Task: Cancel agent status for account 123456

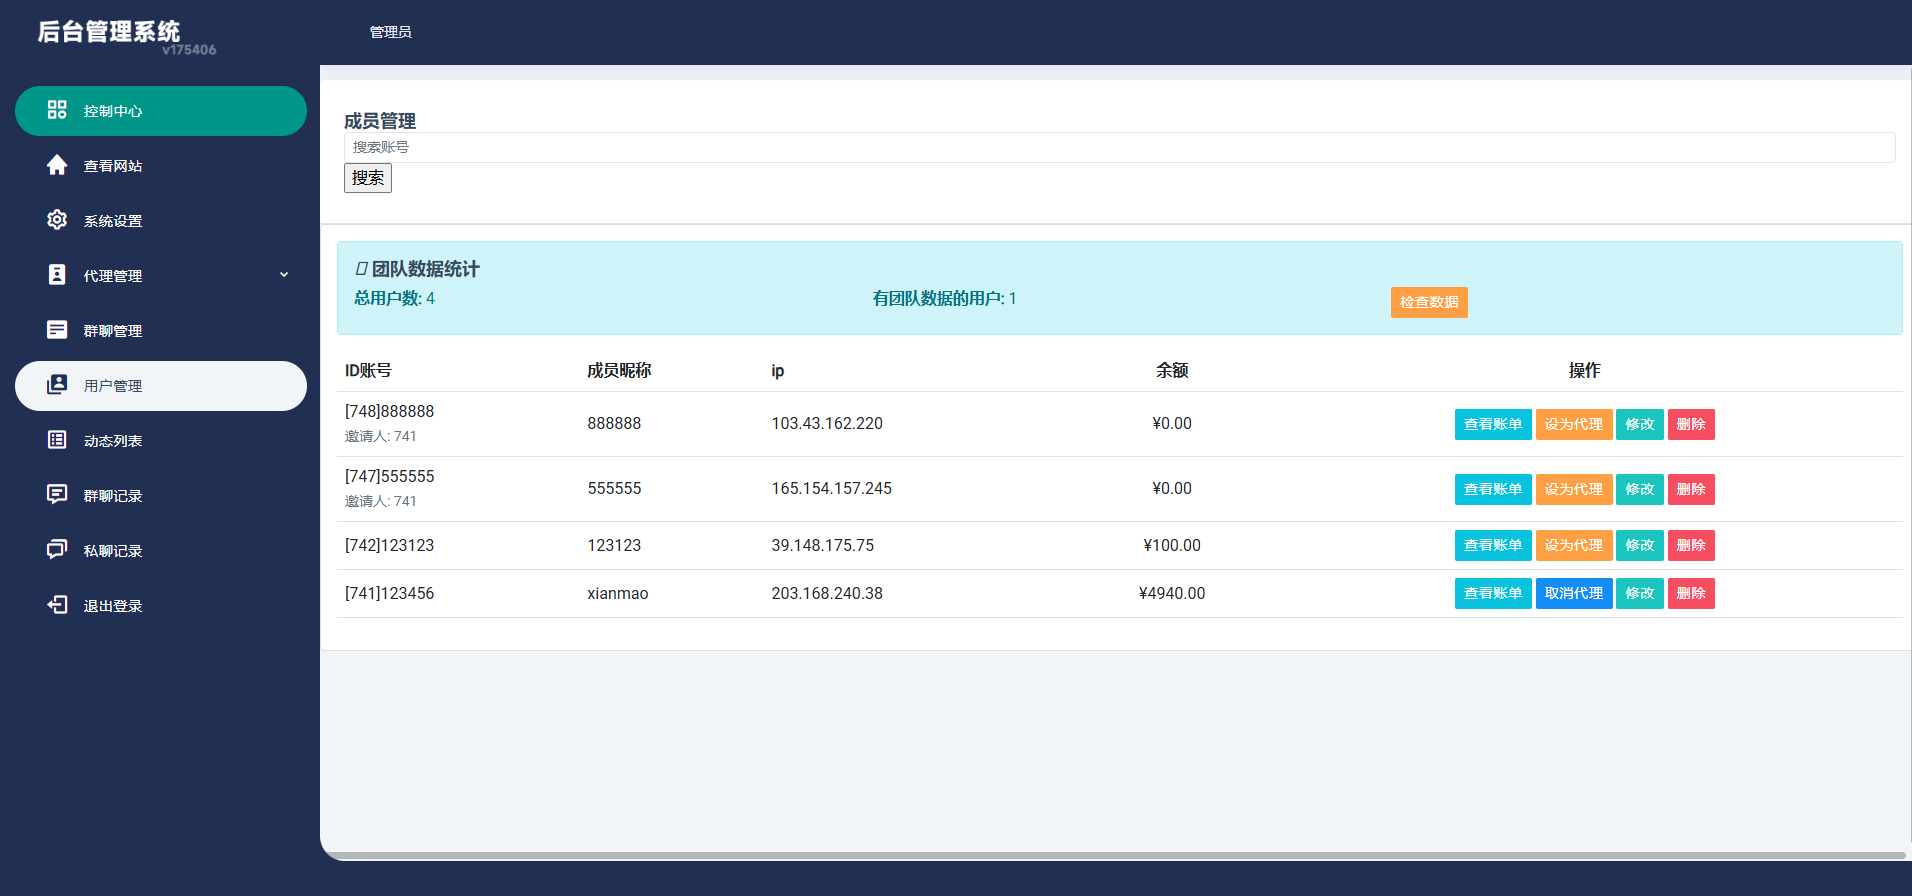Action: [1573, 593]
